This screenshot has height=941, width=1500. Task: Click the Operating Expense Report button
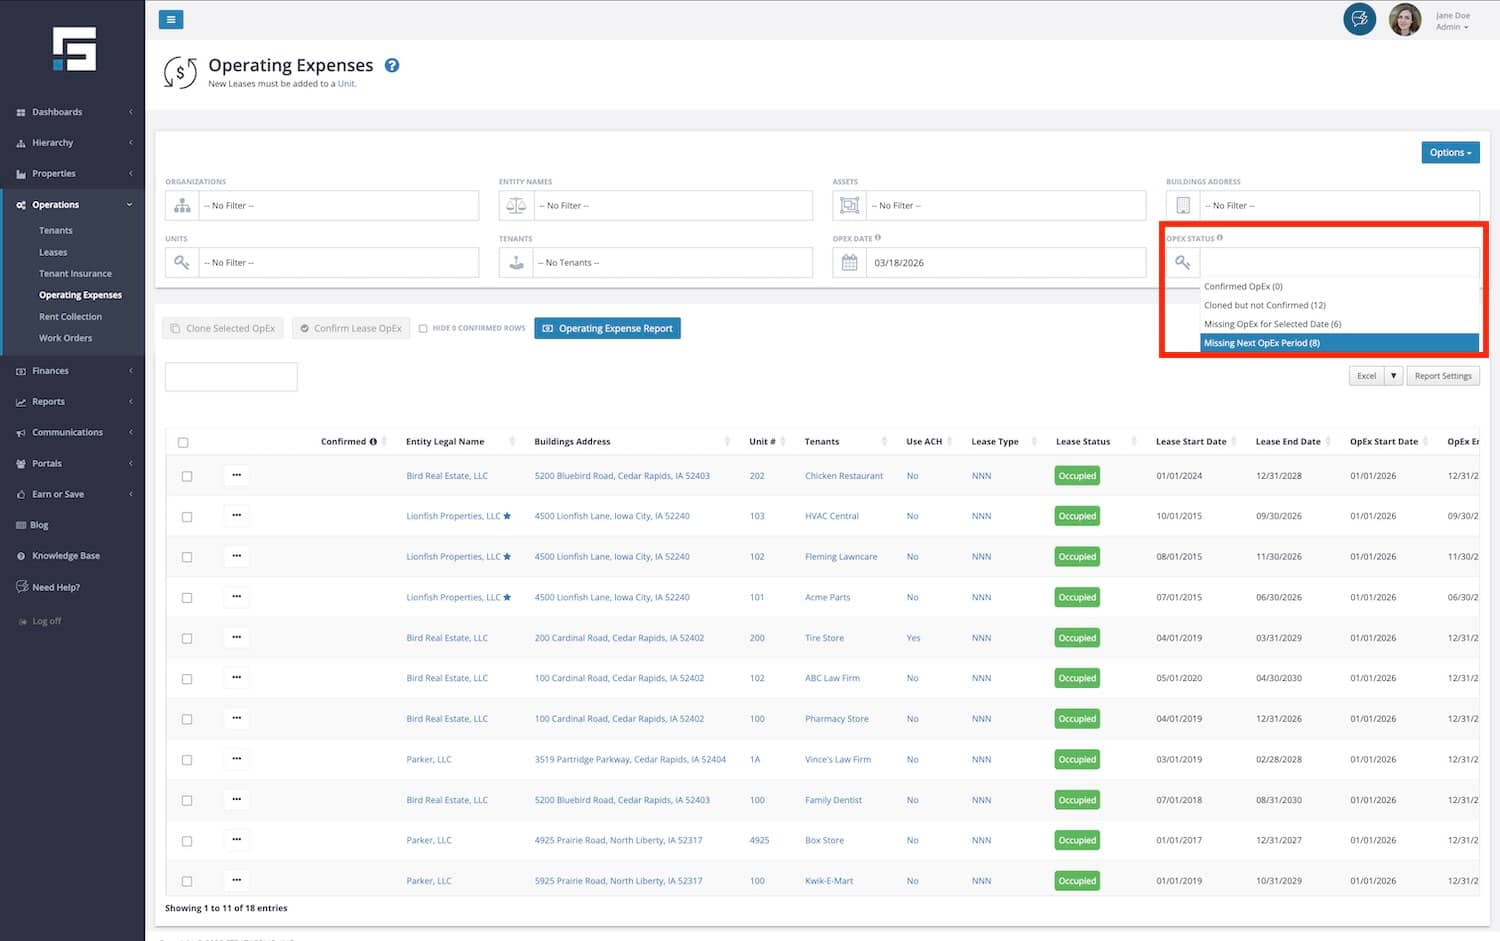[607, 329]
